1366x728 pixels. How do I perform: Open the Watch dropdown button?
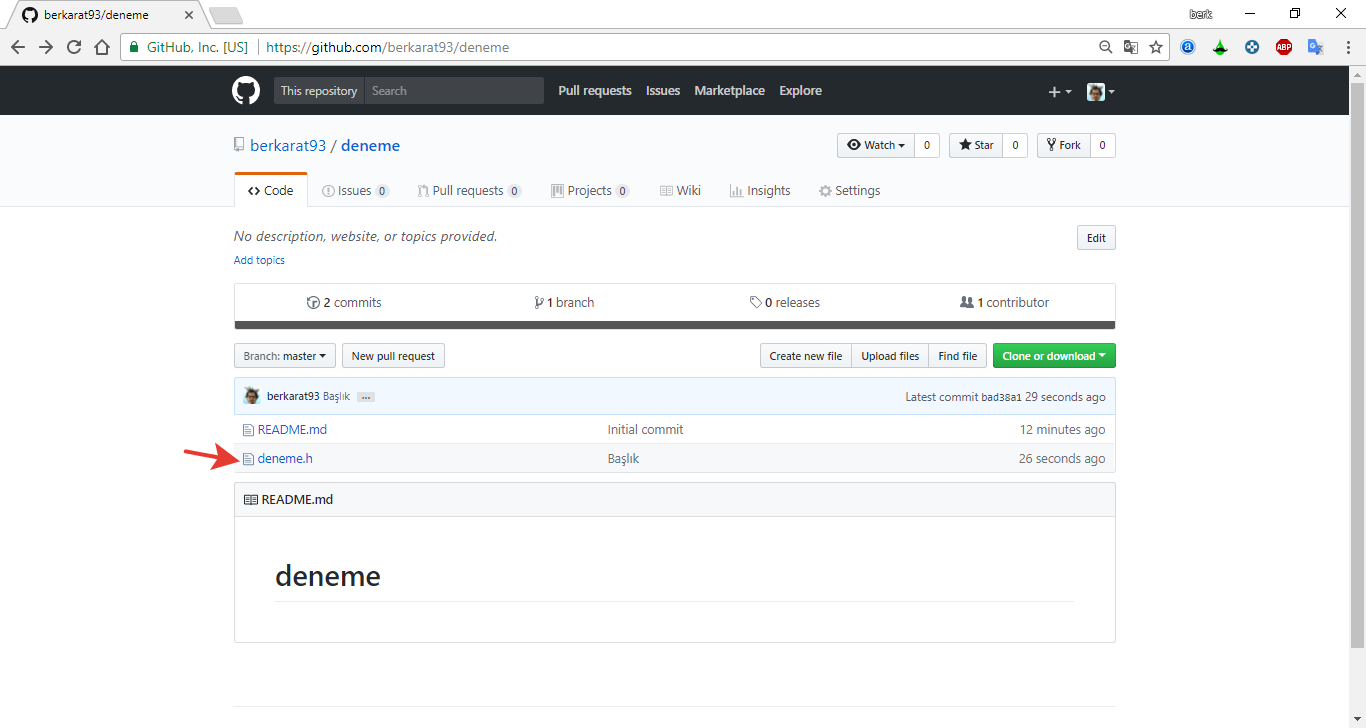click(876, 145)
